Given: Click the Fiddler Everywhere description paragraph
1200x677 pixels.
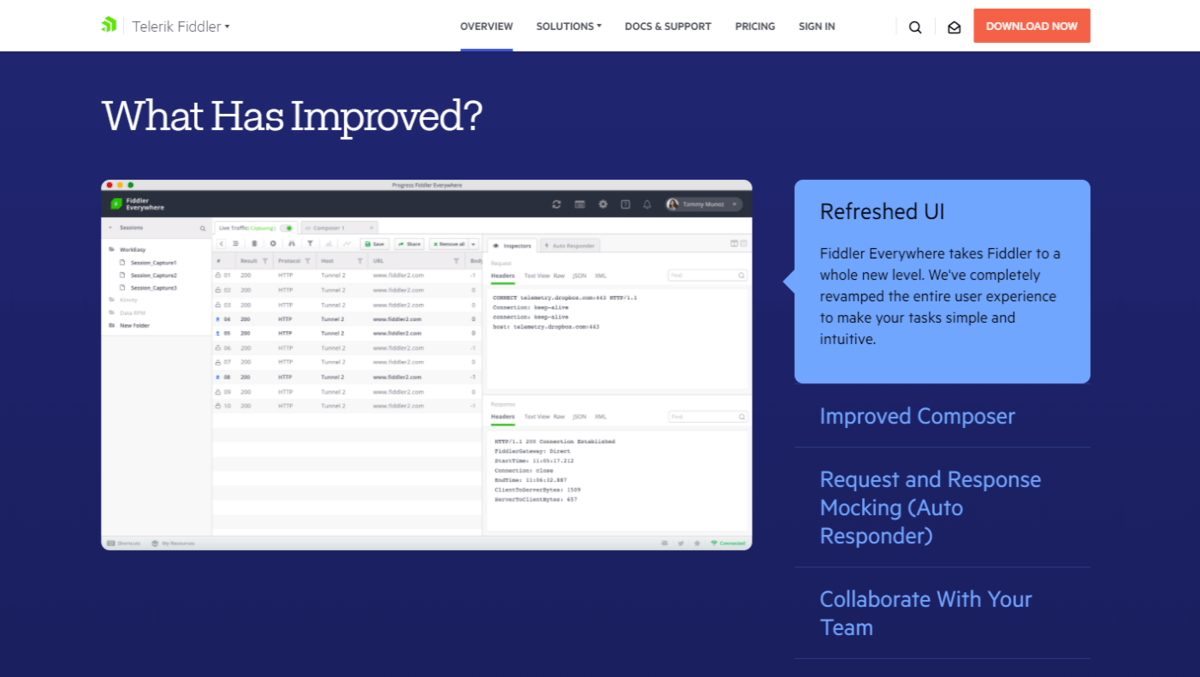Looking at the screenshot, I should [x=940, y=296].
